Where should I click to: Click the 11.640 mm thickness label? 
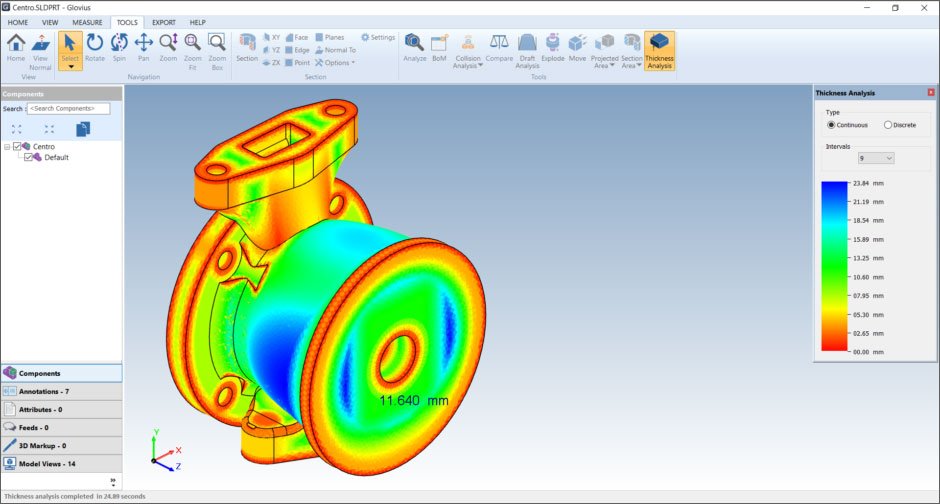(x=414, y=400)
